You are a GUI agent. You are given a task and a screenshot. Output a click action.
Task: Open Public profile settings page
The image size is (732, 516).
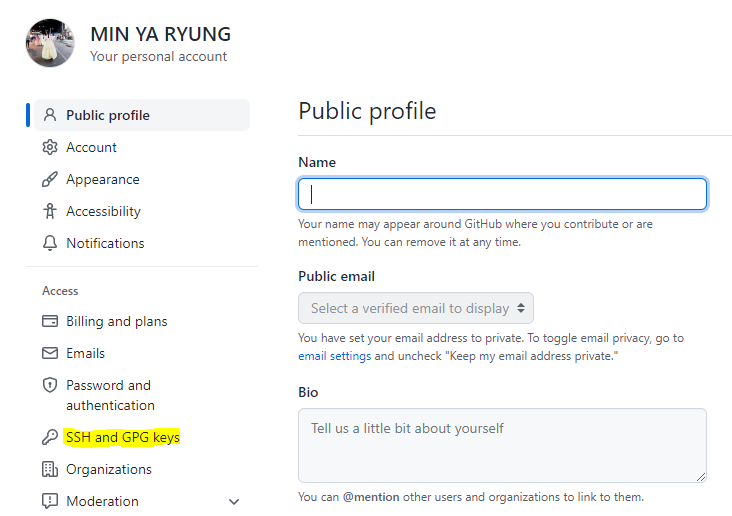(142, 115)
